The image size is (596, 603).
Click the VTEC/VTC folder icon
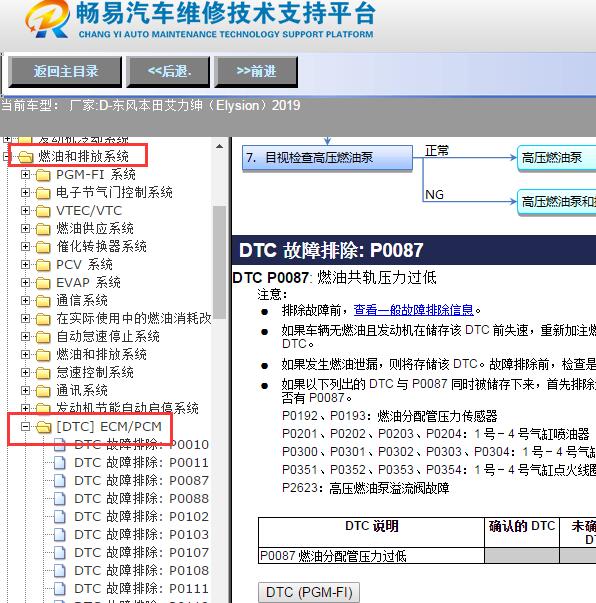coord(43,211)
